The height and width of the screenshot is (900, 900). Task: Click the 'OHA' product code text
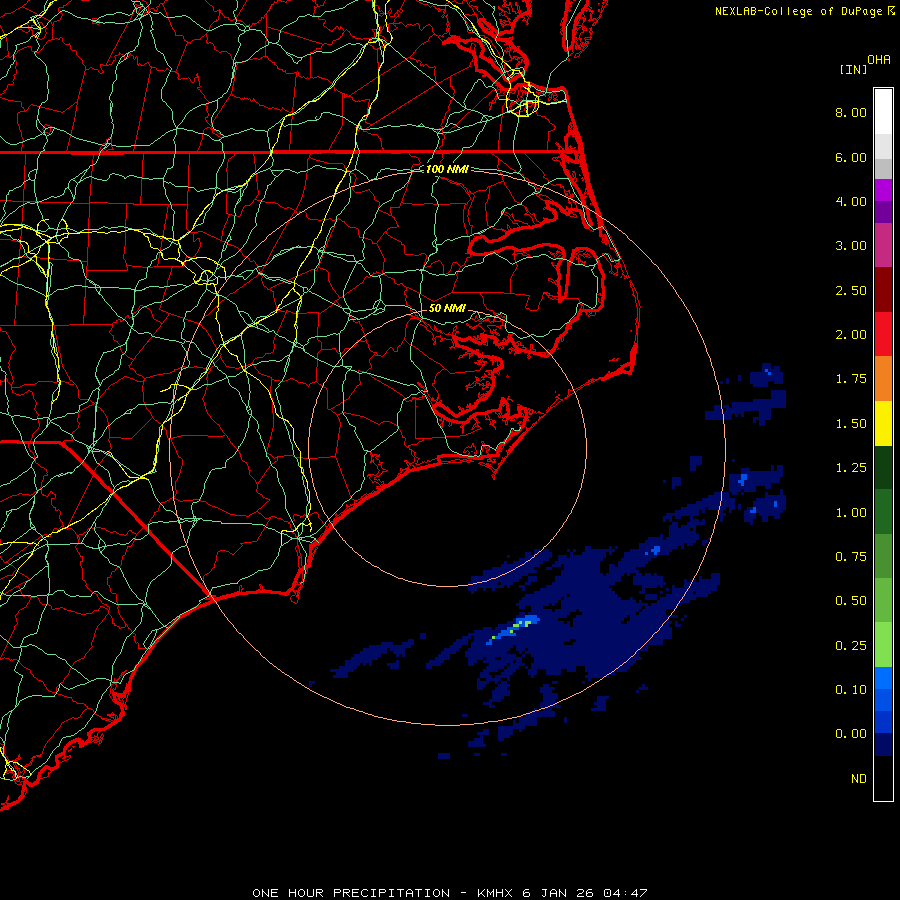pos(879,60)
